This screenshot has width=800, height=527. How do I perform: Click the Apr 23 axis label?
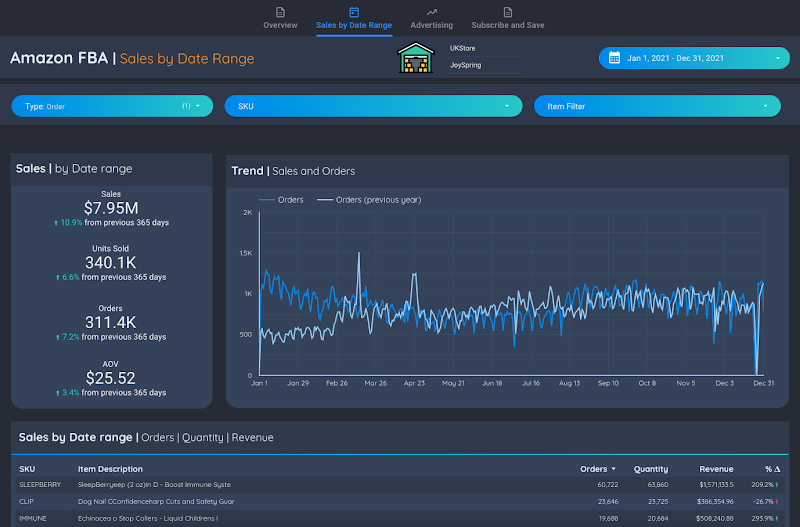click(414, 383)
